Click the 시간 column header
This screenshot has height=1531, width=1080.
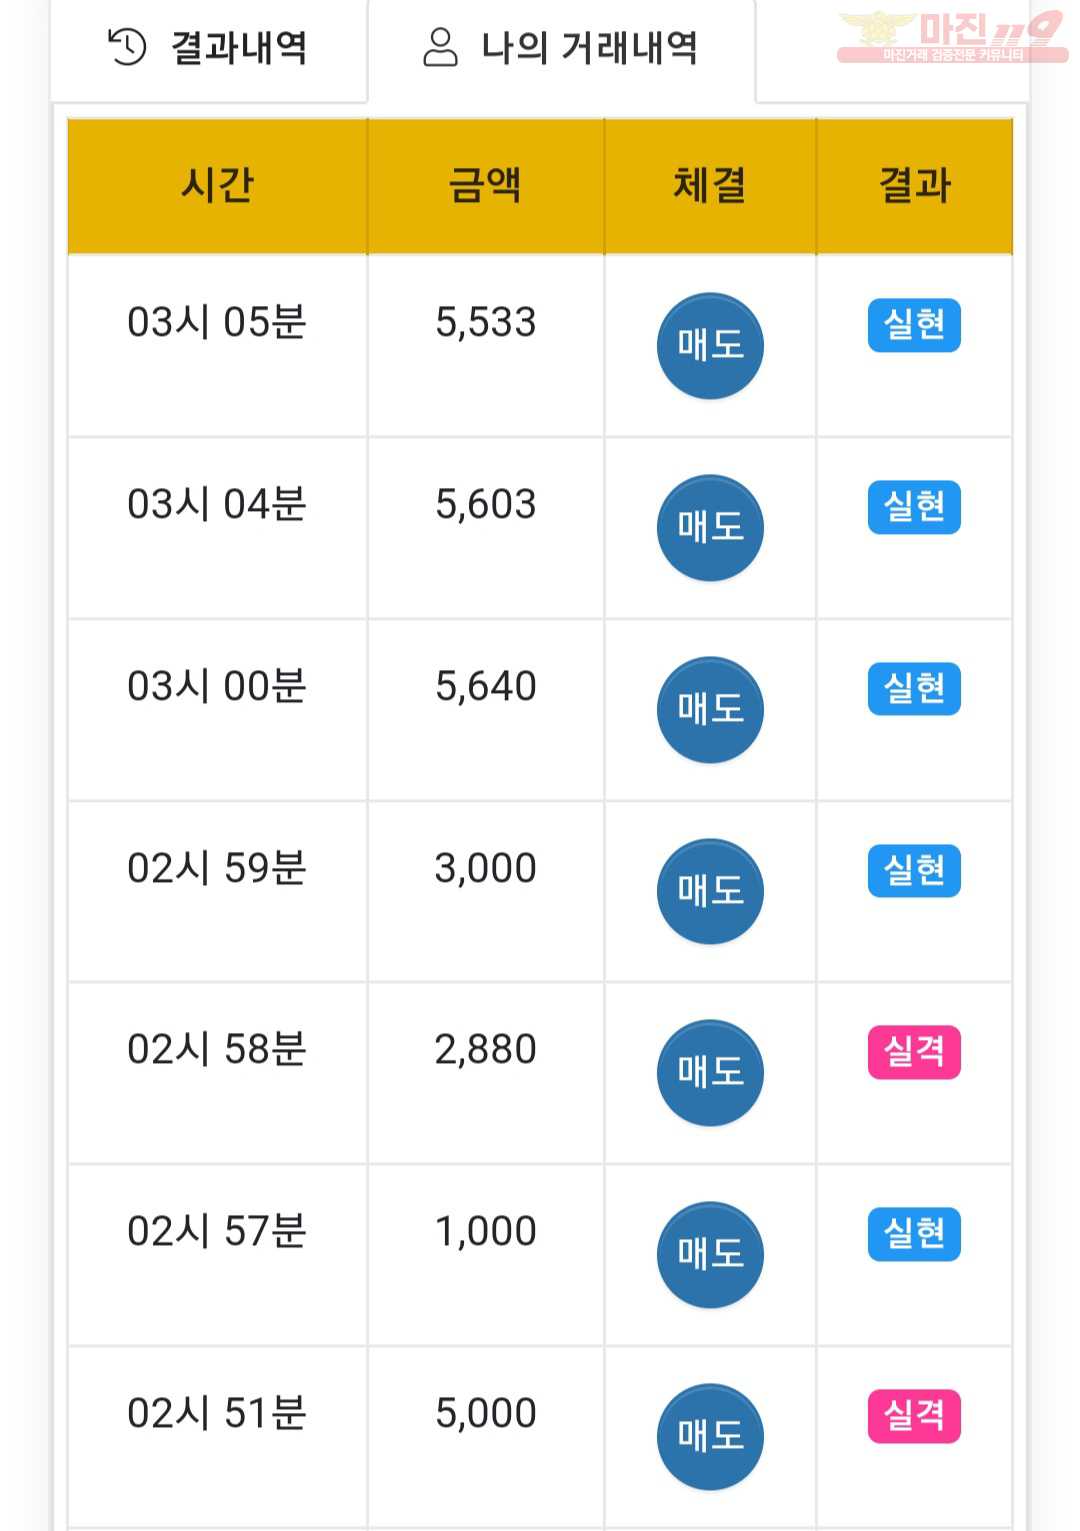[x=217, y=186]
